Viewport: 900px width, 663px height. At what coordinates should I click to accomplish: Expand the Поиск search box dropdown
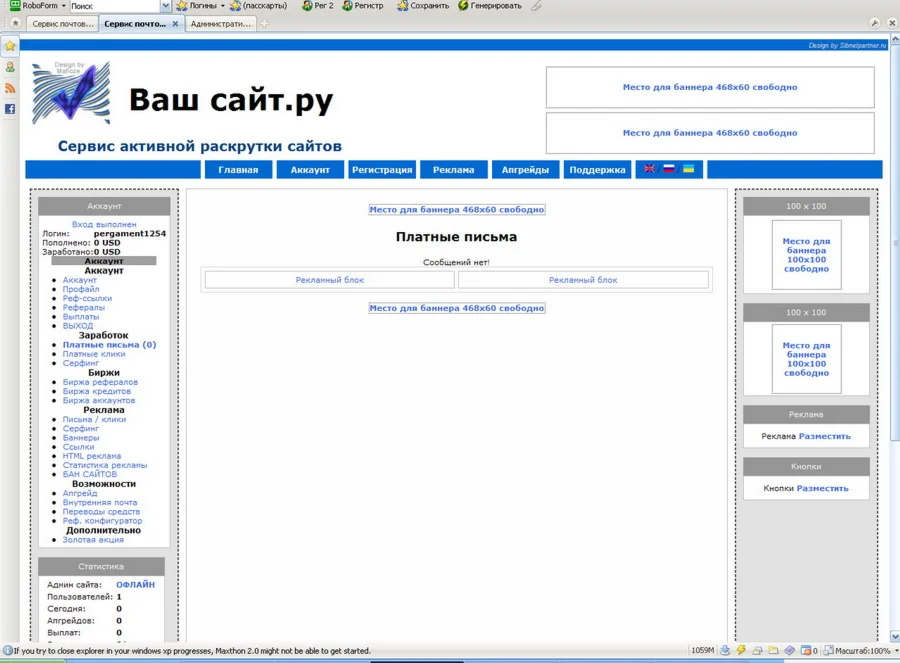coord(166,6)
